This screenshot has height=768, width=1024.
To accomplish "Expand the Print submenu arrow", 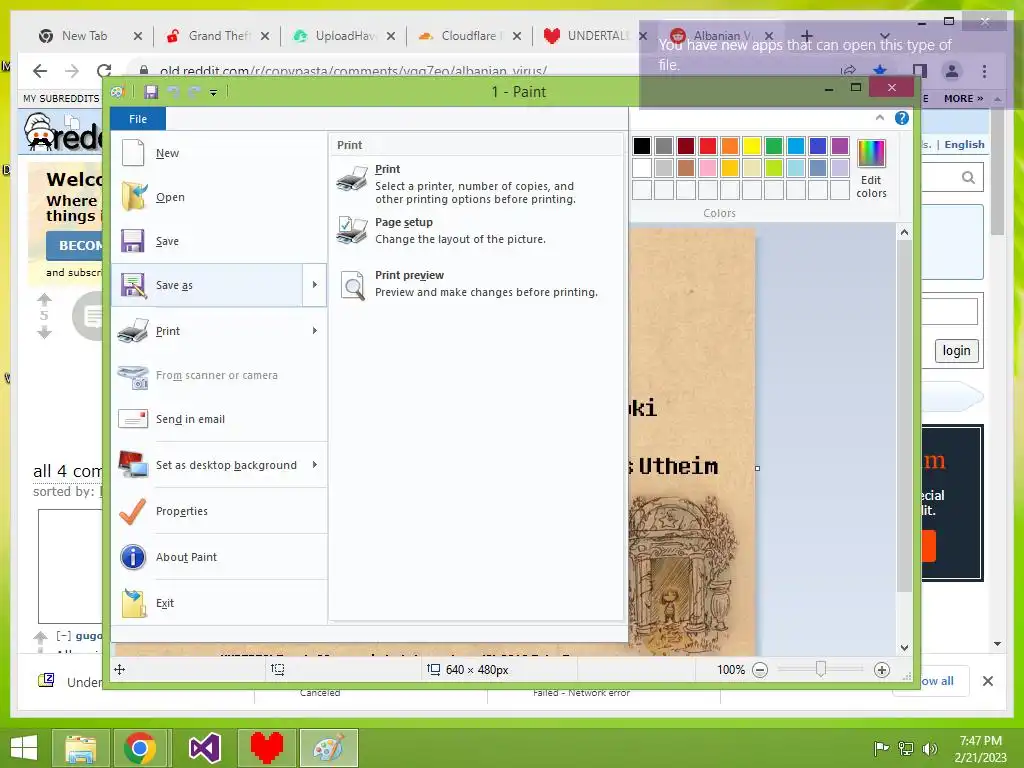I will pos(315,331).
